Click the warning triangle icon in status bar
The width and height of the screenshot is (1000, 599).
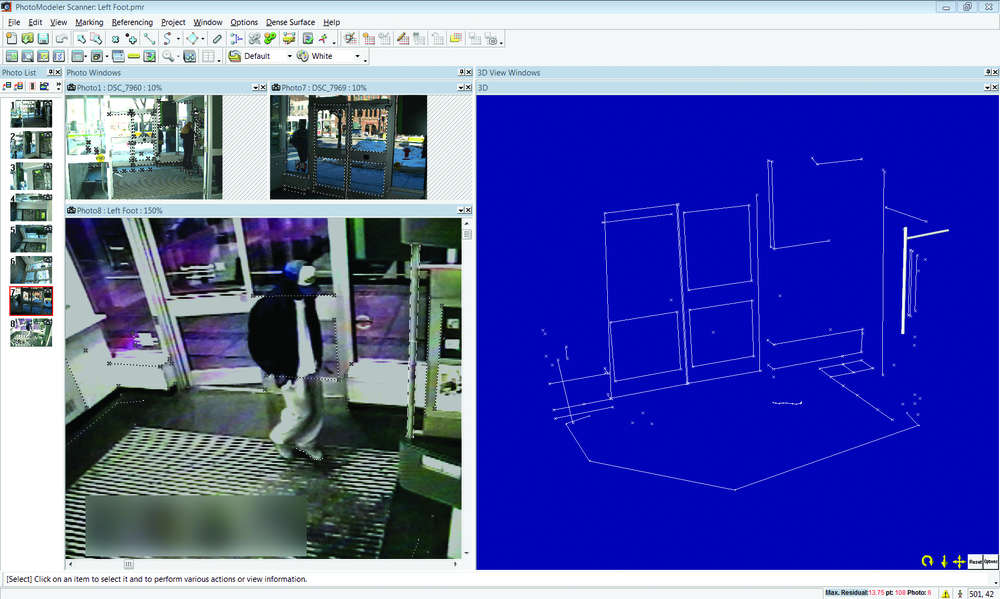[945, 593]
